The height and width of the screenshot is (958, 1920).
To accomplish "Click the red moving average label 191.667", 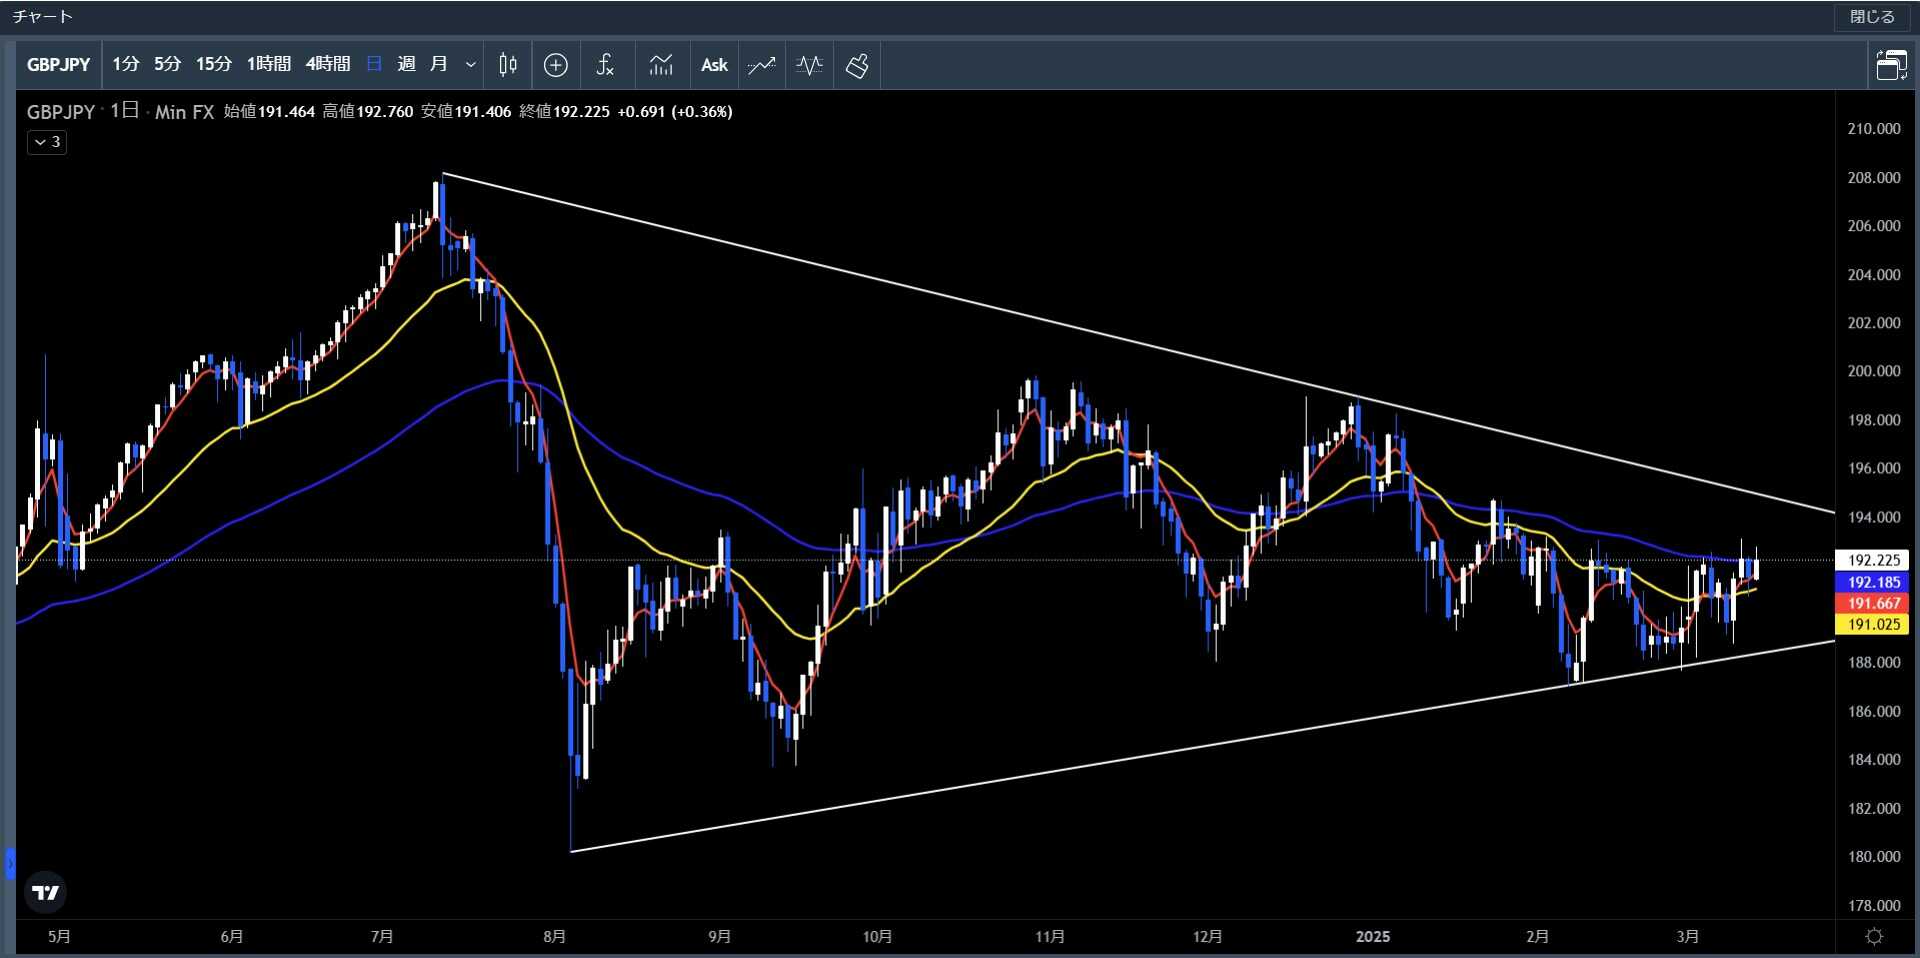I will click(1873, 603).
